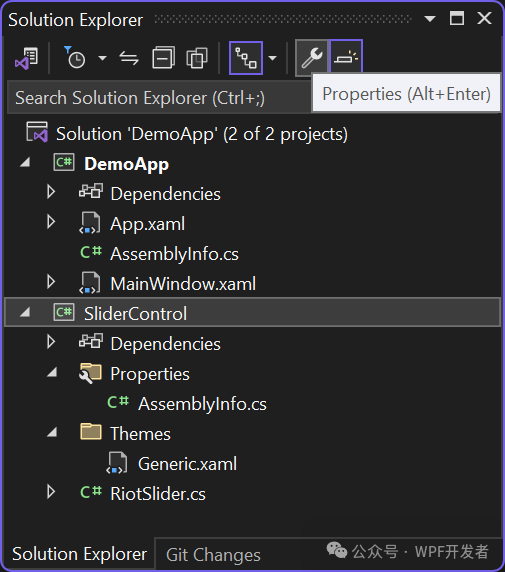Close the Solution Explorer panel
This screenshot has height=572, width=505.
[x=484, y=18]
